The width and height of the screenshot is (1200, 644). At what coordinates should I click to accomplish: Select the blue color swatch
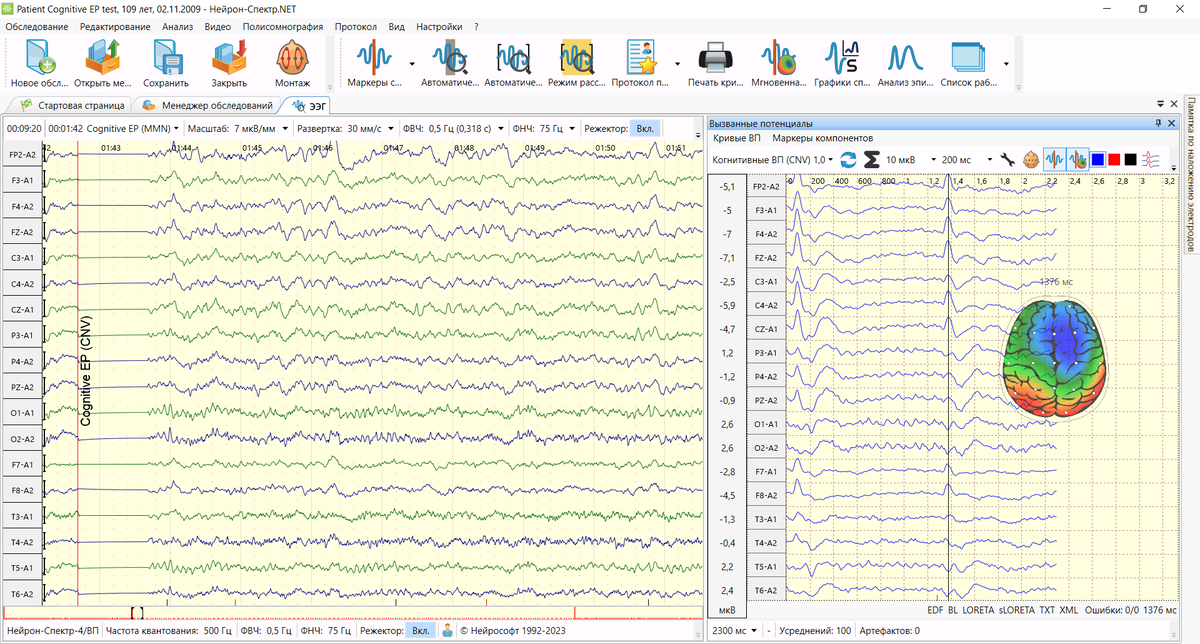pyautogui.click(x=1098, y=159)
